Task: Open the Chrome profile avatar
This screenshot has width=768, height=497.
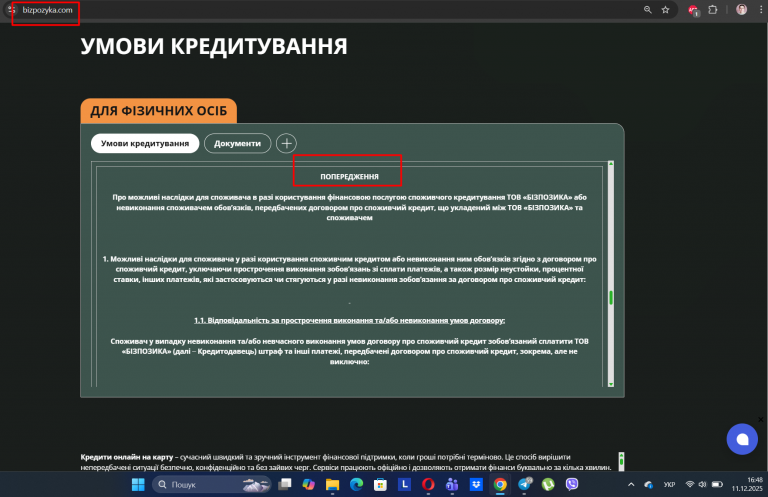Action: click(742, 10)
